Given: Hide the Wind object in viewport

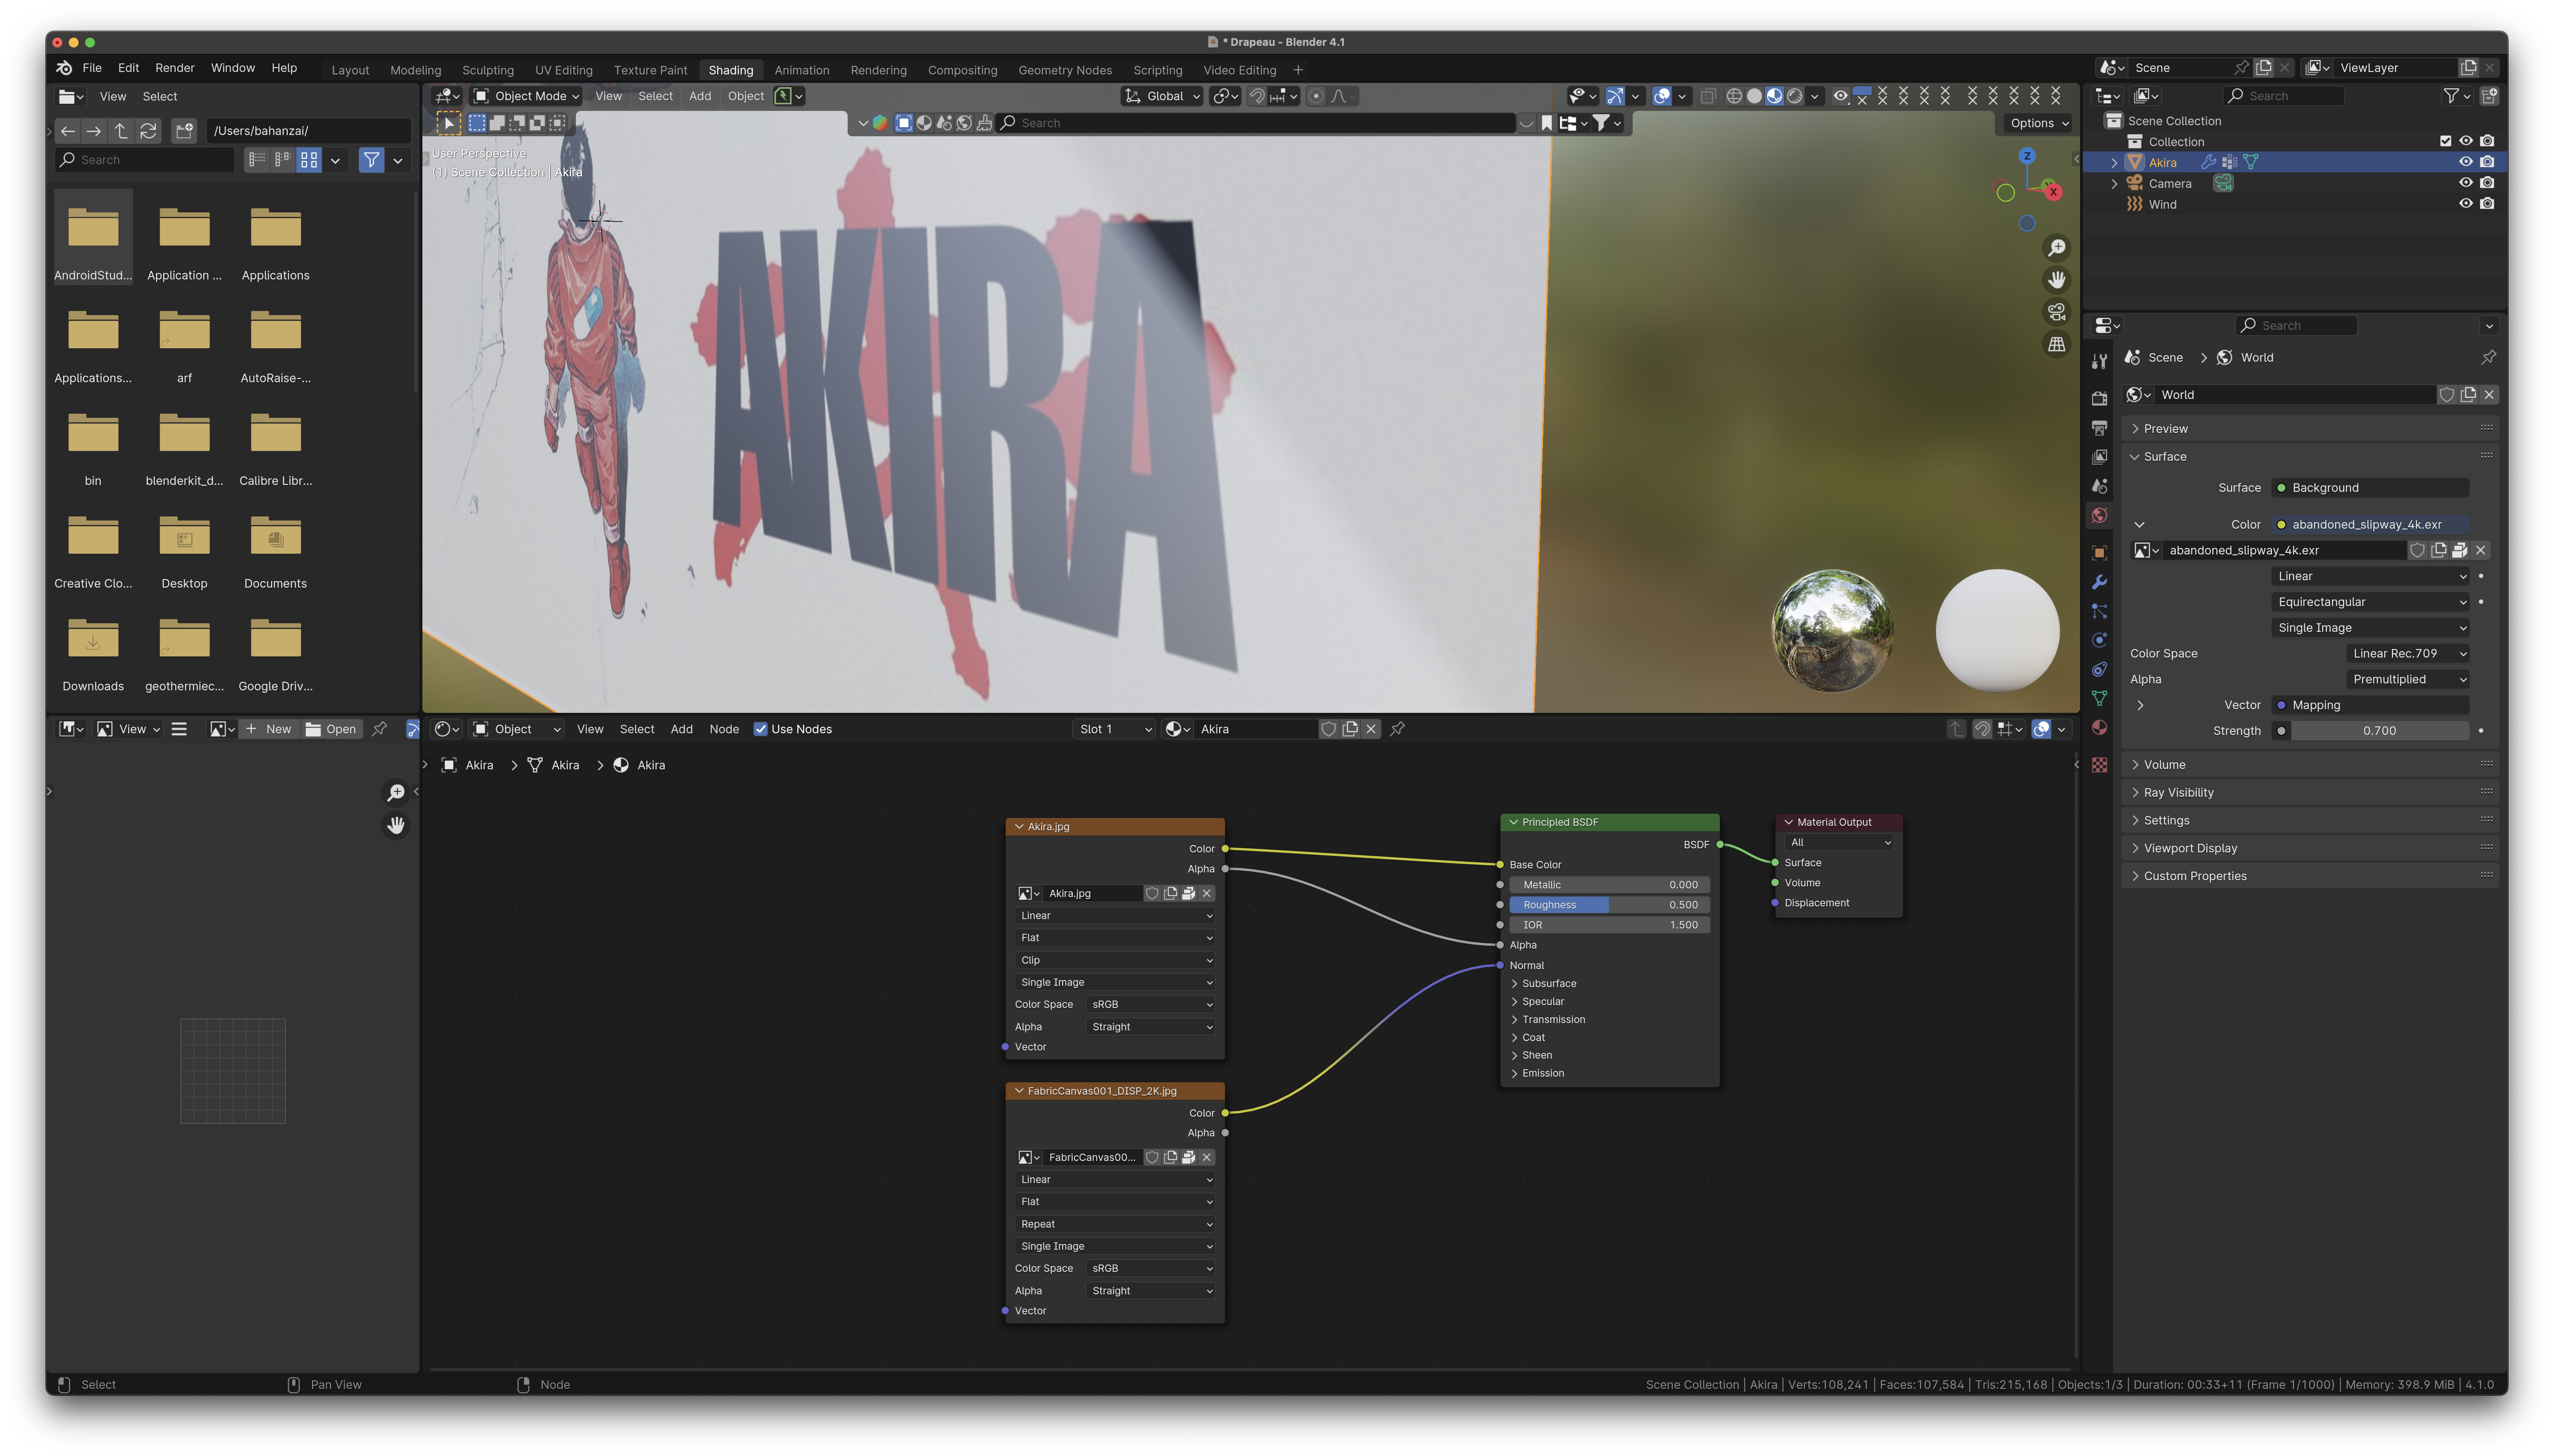Looking at the screenshot, I should pos(2465,204).
